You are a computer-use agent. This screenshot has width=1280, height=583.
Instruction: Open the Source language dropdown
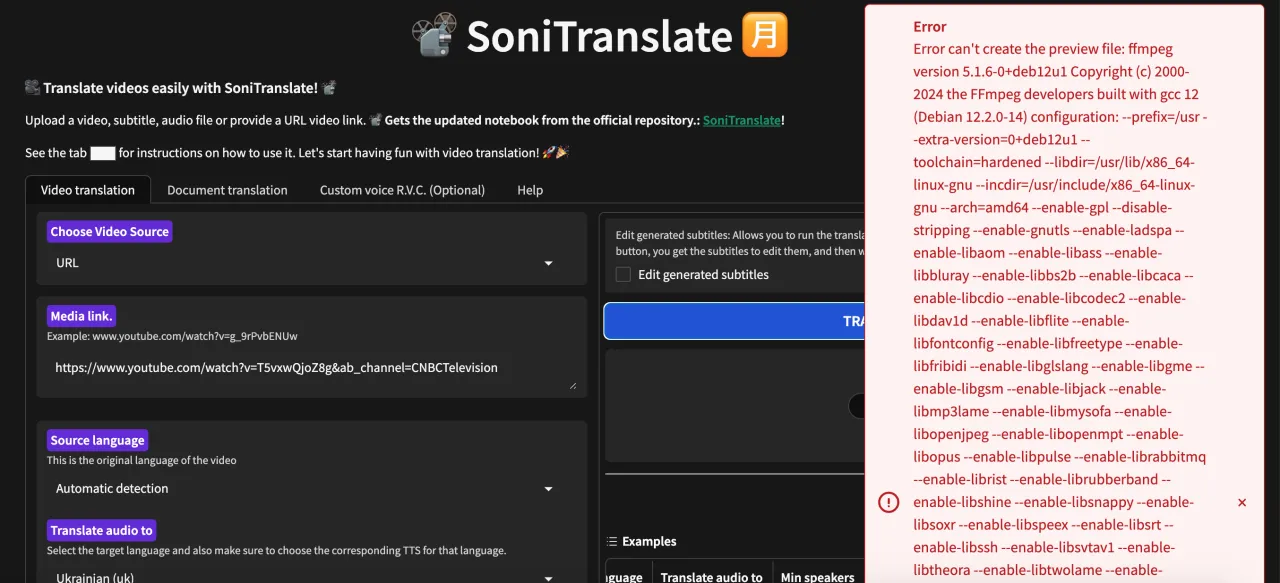click(x=548, y=489)
